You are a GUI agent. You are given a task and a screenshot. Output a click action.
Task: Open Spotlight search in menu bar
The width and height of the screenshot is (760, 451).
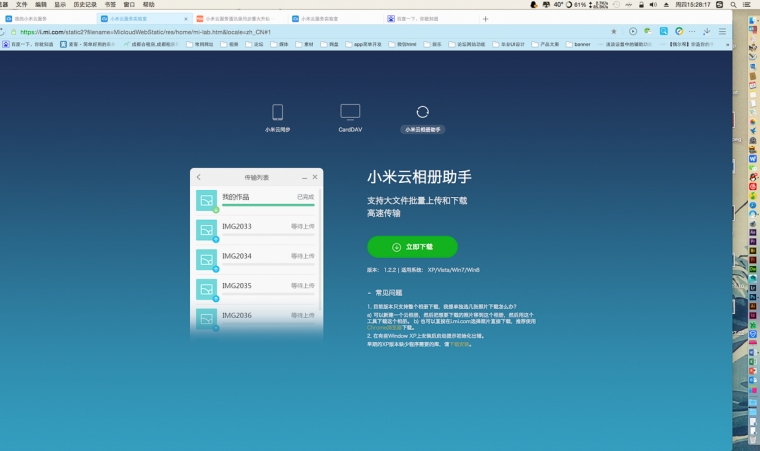coord(733,4)
